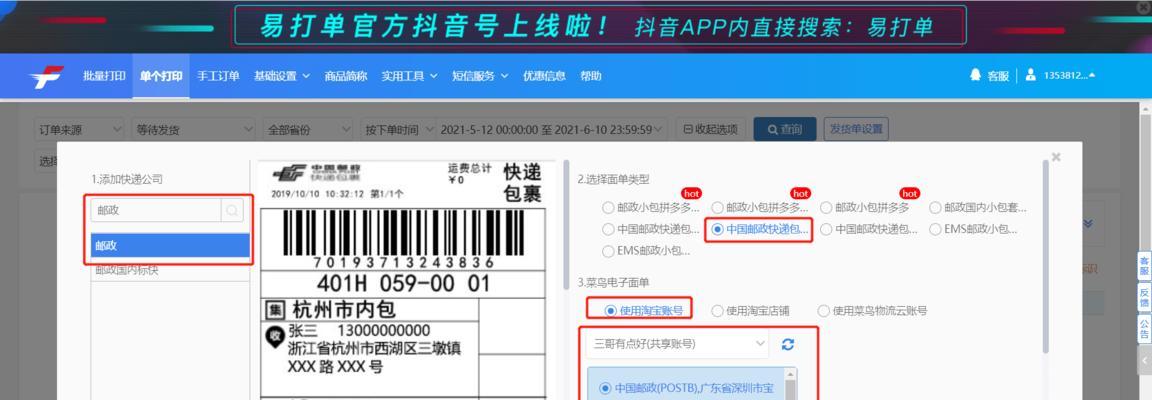1152x400 pixels.
Task: Open the 反馈 side tab
Action: pos(1144,297)
